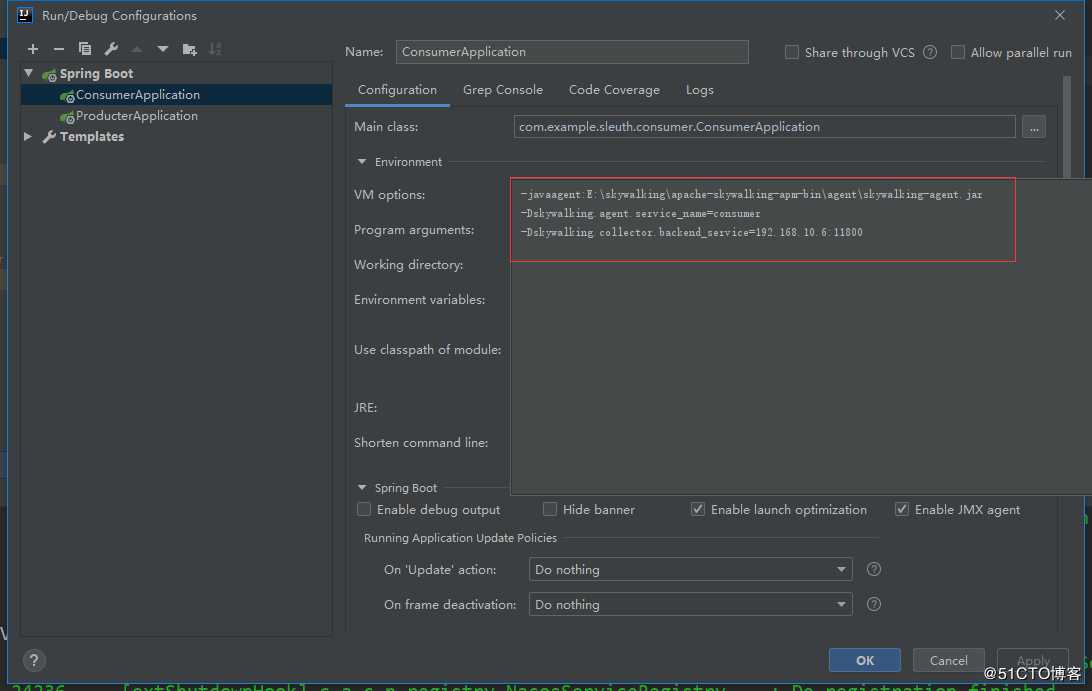The width and height of the screenshot is (1092, 691).
Task: Click the Name input field
Action: (x=572, y=52)
